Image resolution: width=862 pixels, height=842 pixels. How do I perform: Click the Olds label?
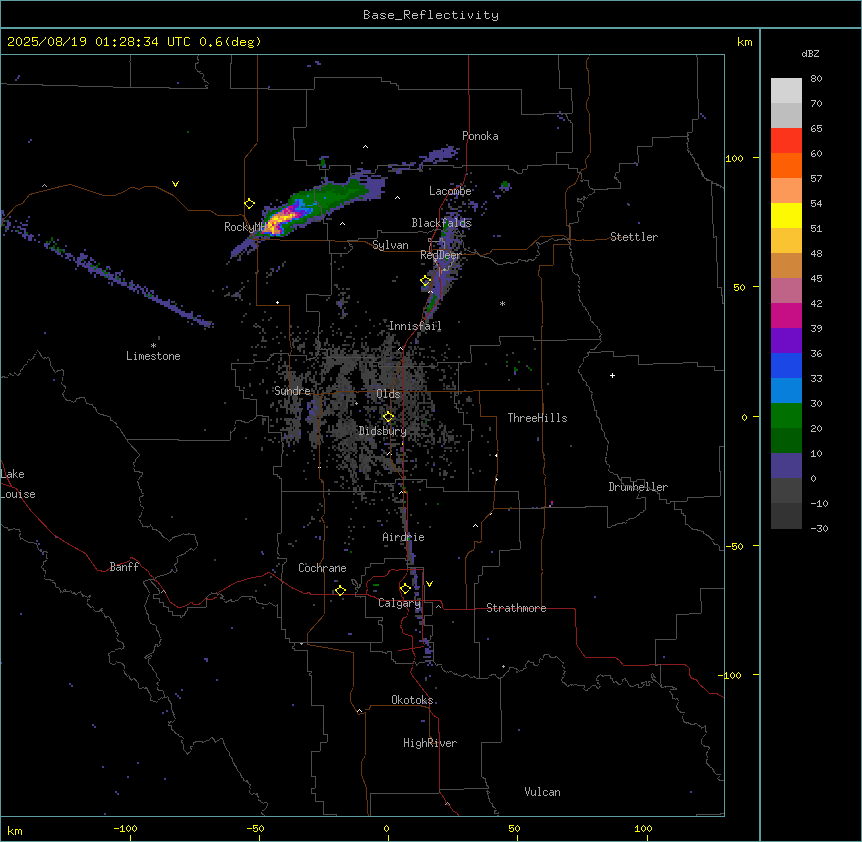click(x=388, y=394)
